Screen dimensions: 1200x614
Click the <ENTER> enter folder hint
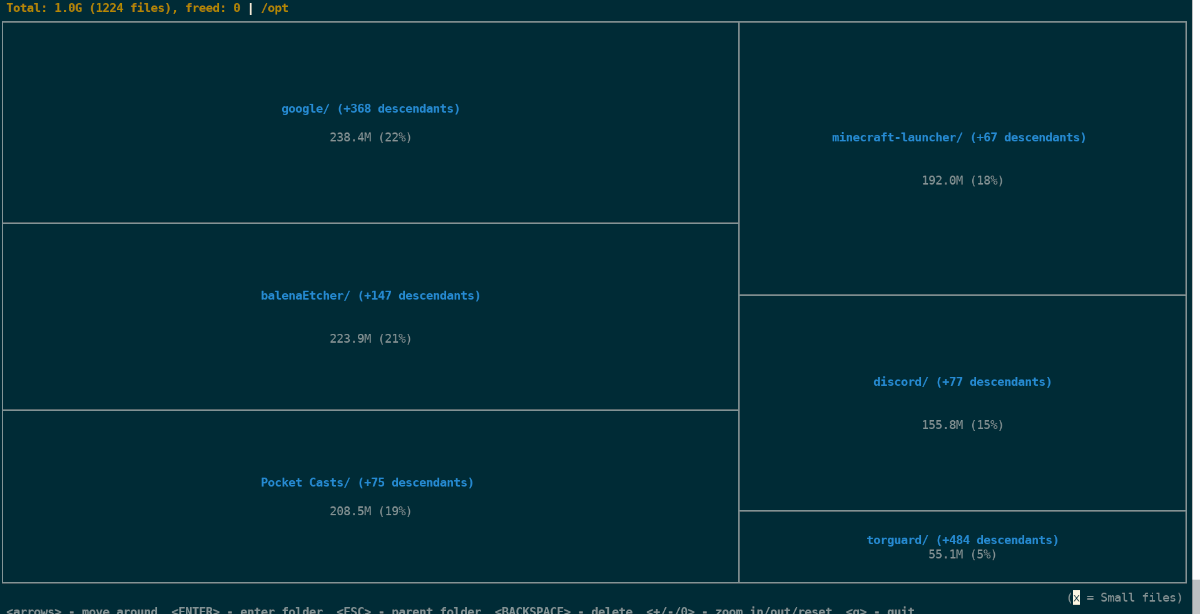pos(247,610)
